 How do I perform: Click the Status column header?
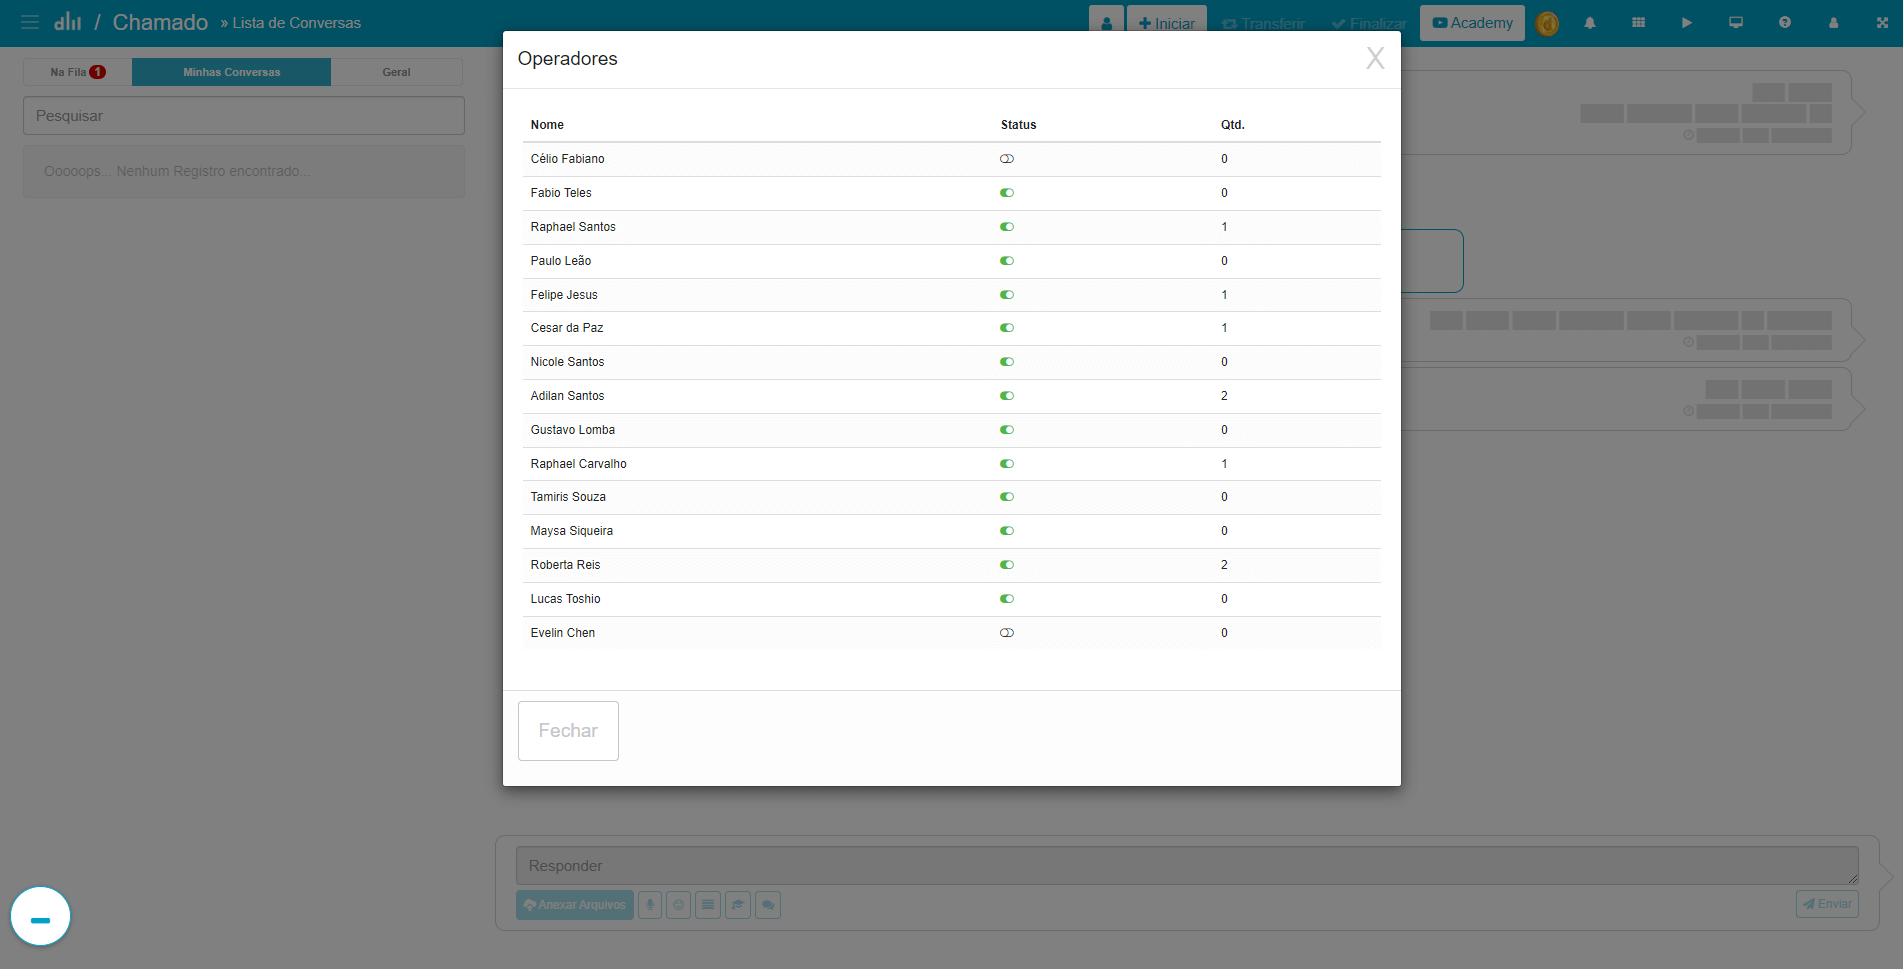(x=1018, y=125)
